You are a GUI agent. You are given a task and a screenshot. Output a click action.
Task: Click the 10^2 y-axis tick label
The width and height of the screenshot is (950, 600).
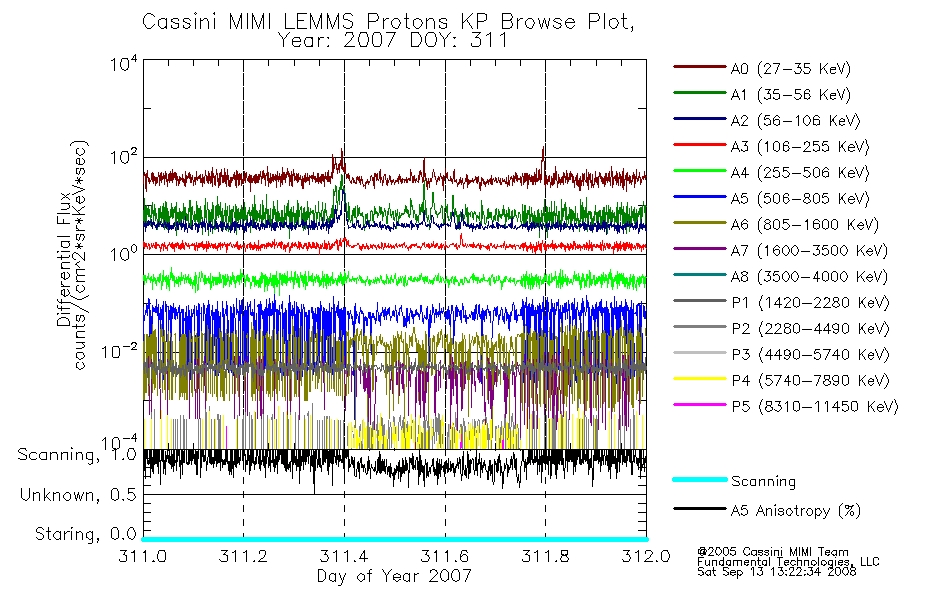(x=124, y=158)
